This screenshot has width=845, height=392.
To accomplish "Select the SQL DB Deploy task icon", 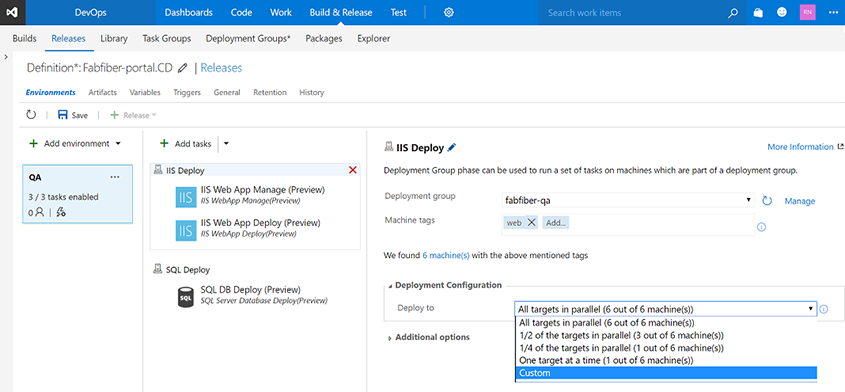I will (185, 297).
